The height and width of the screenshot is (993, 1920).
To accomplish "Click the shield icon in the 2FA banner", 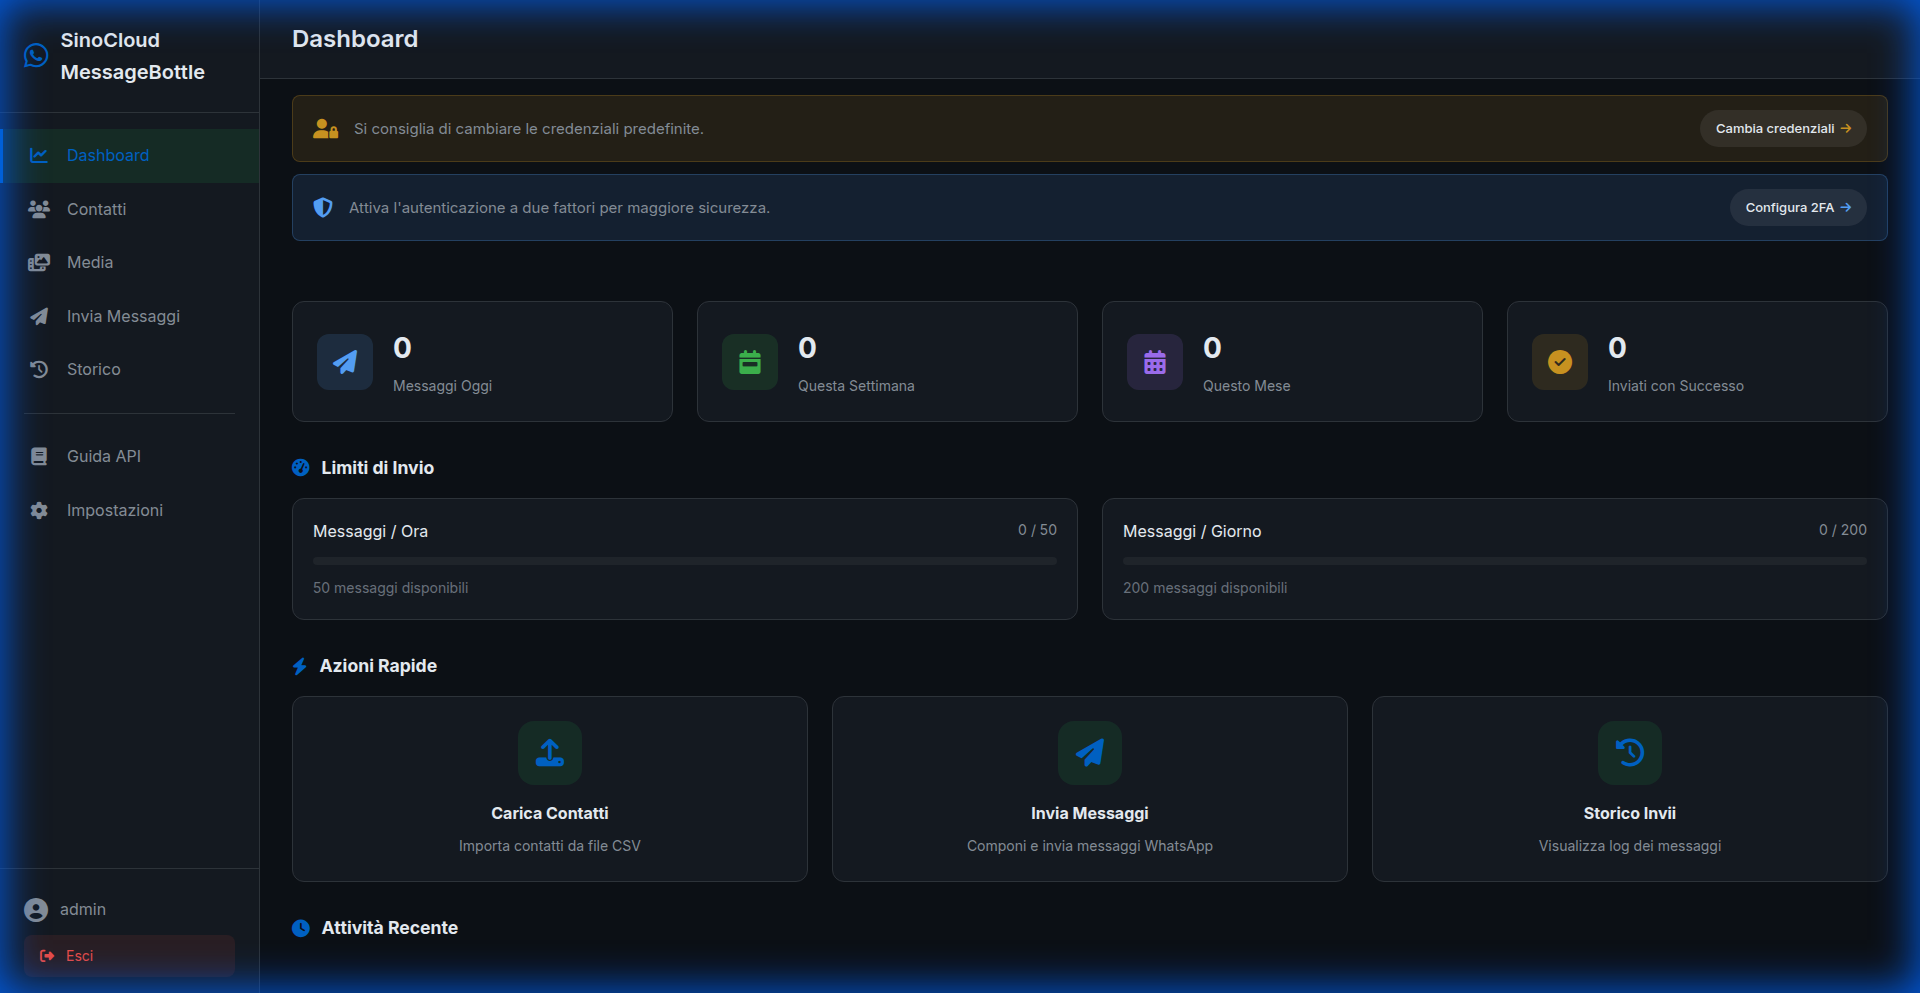I will 322,207.
